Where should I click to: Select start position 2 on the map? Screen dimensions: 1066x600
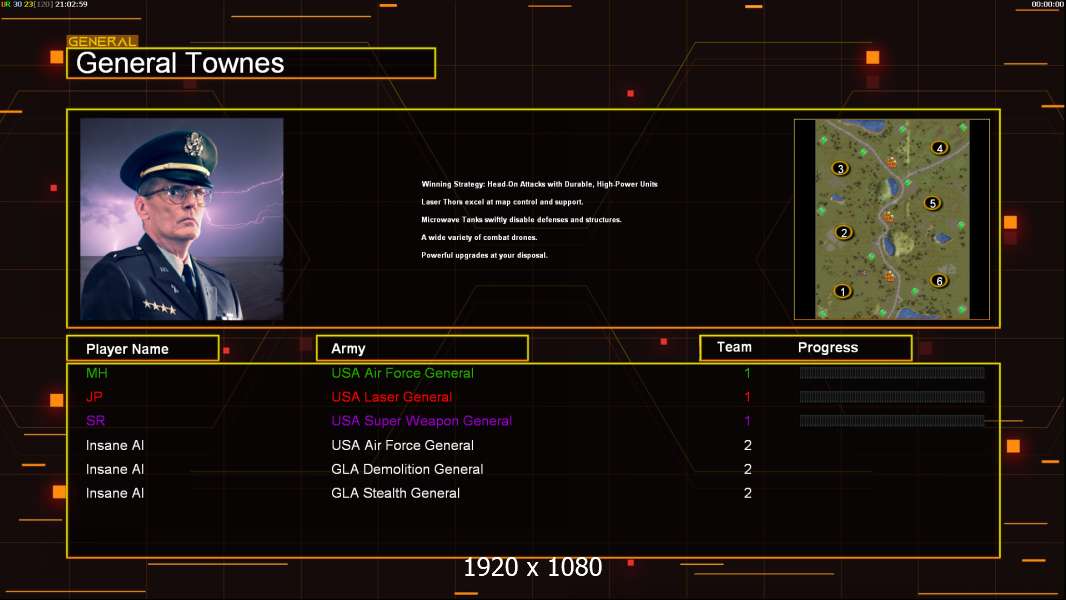tap(844, 232)
